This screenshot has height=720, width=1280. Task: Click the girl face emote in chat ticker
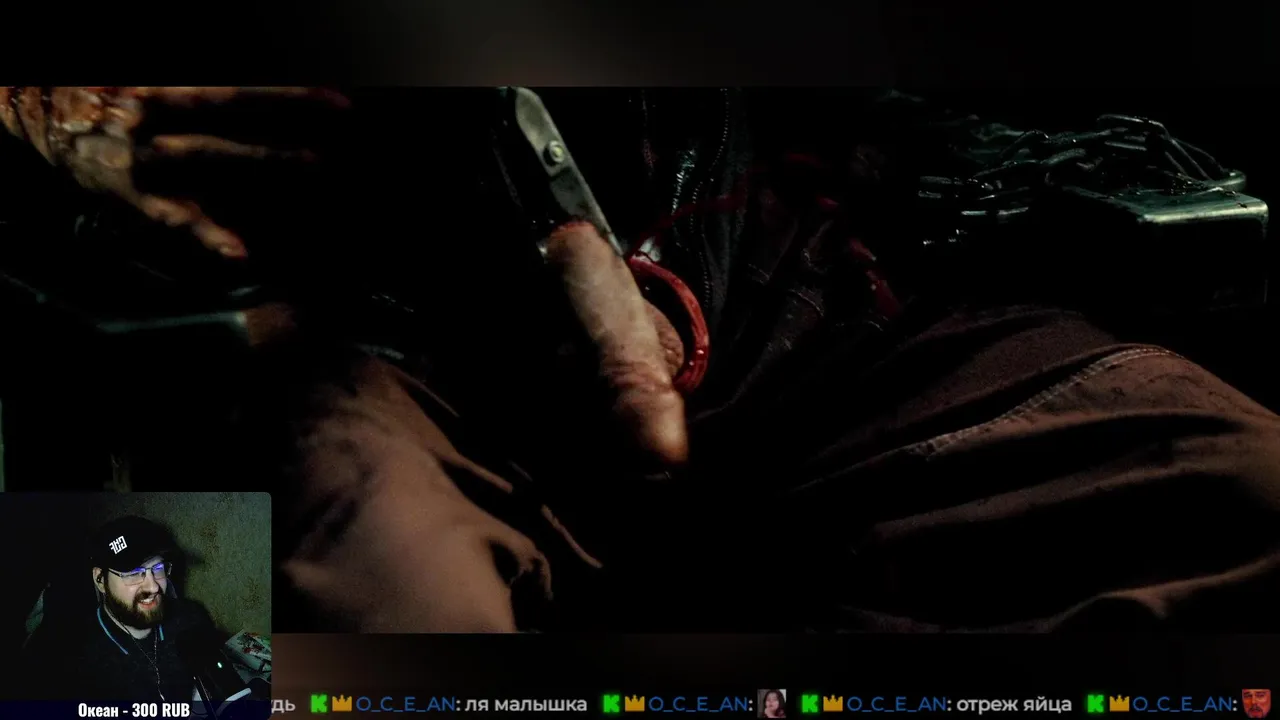coord(771,704)
